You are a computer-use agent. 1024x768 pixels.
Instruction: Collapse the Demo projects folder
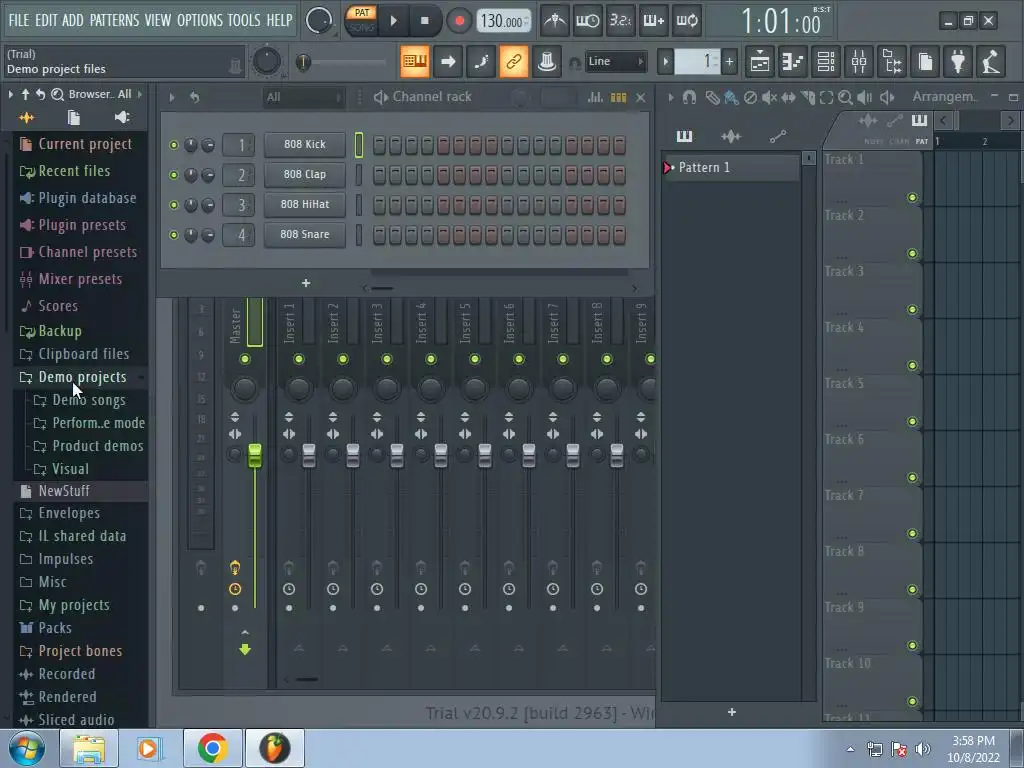point(82,377)
